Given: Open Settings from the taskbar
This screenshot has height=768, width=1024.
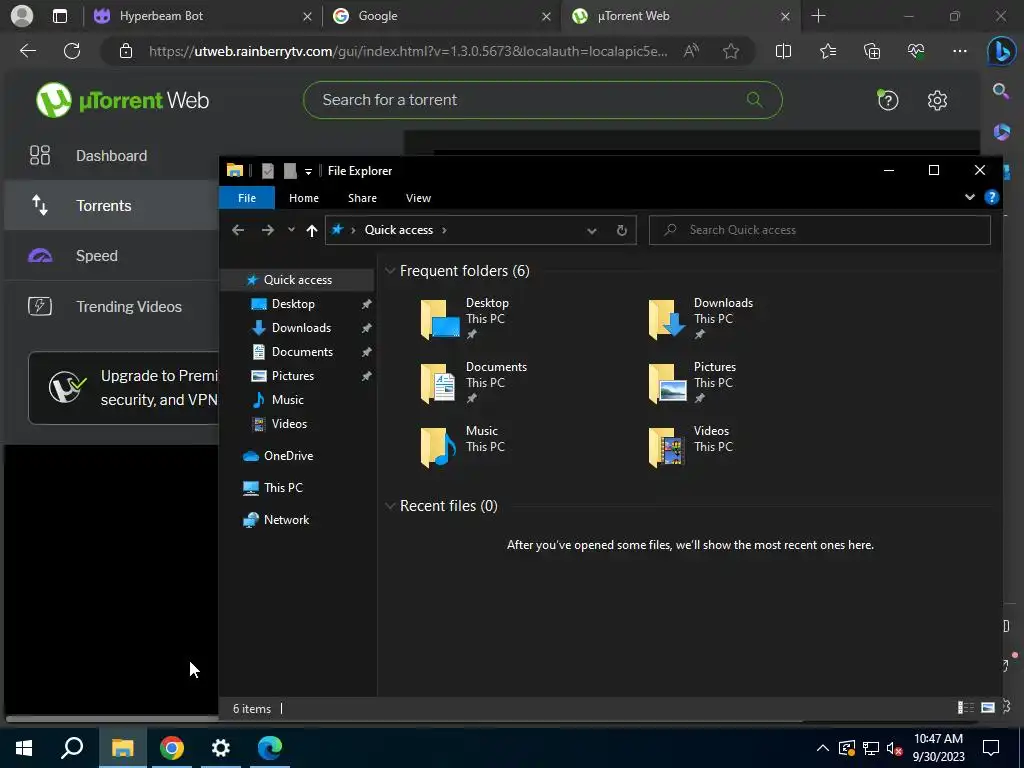Looking at the screenshot, I should pyautogui.click(x=221, y=748).
